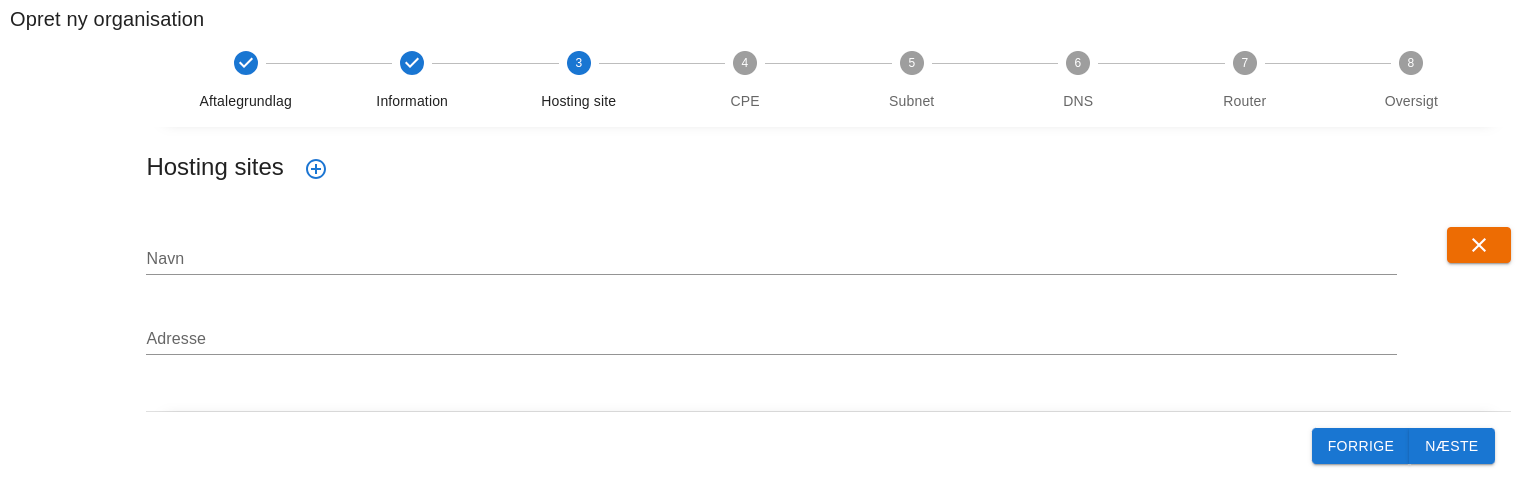Image resolution: width=1523 pixels, height=477 pixels.
Task: Click the completed Aftalegrundlag checkmark icon
Action: point(245,63)
